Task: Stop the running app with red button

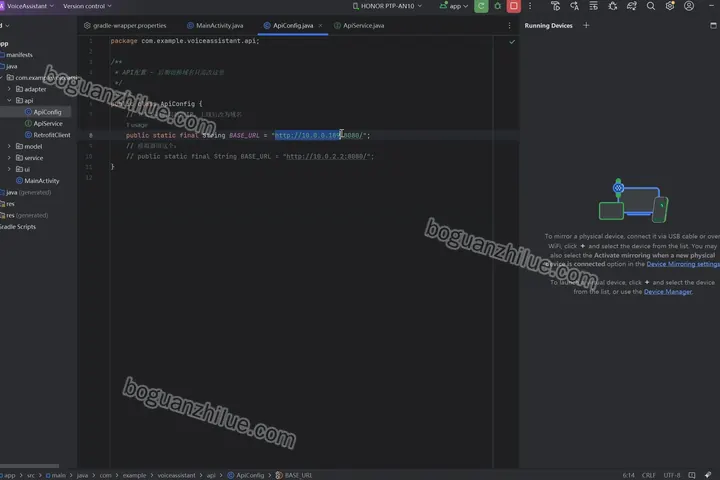Action: click(513, 6)
